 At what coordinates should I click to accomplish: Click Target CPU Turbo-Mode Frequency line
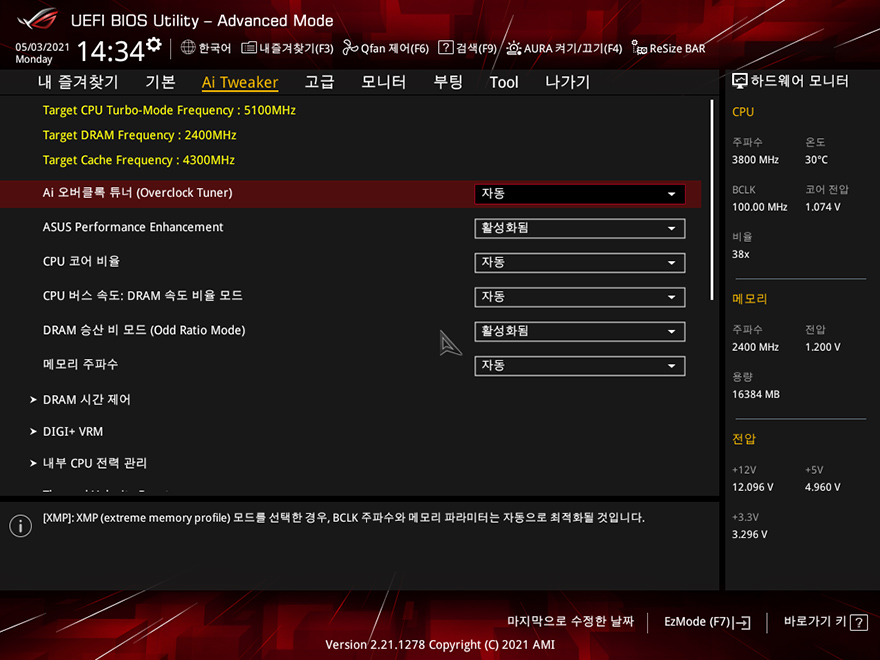tap(169, 110)
